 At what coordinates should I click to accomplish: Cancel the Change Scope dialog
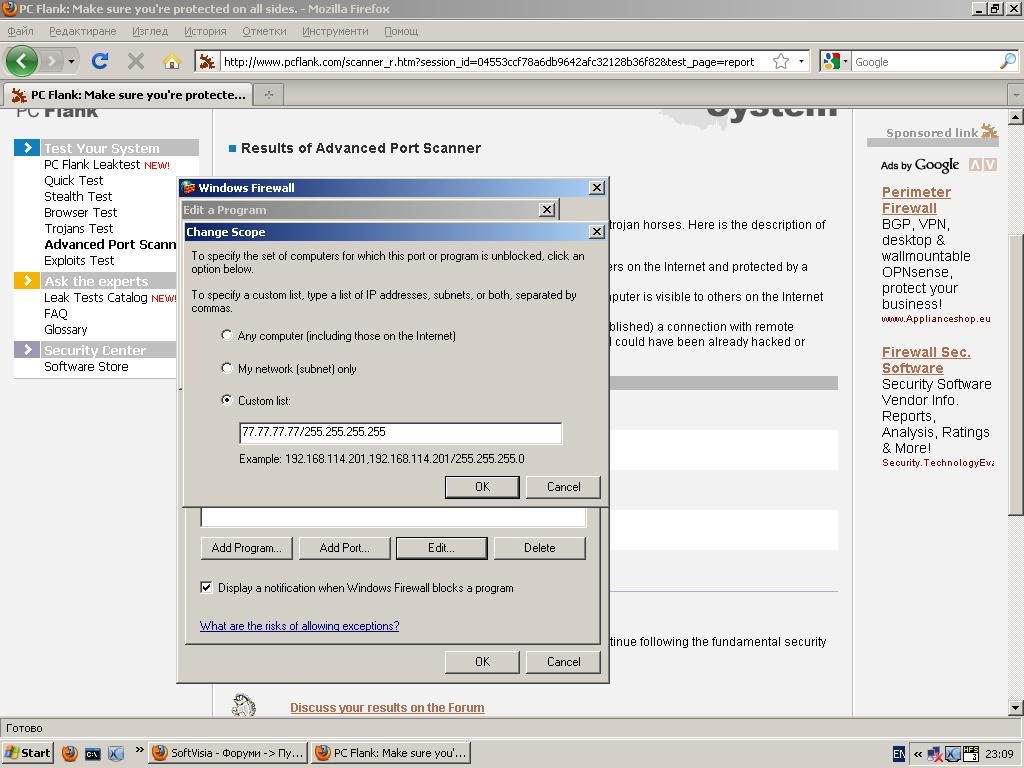563,487
